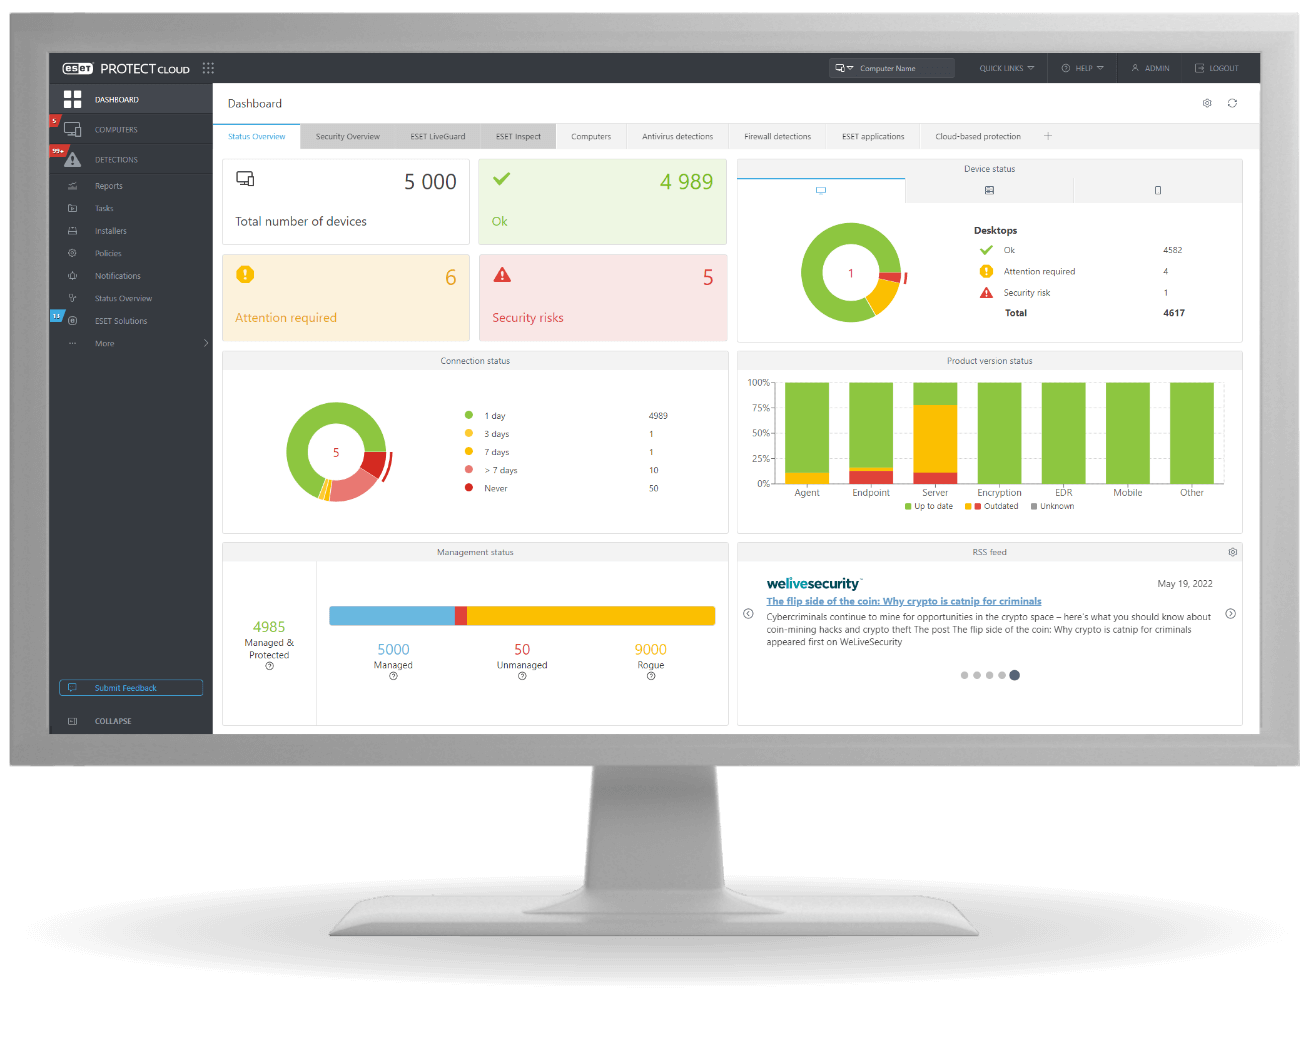Click the Collapse sidebar icon
The width and height of the screenshot is (1314, 1056).
[x=72, y=721]
